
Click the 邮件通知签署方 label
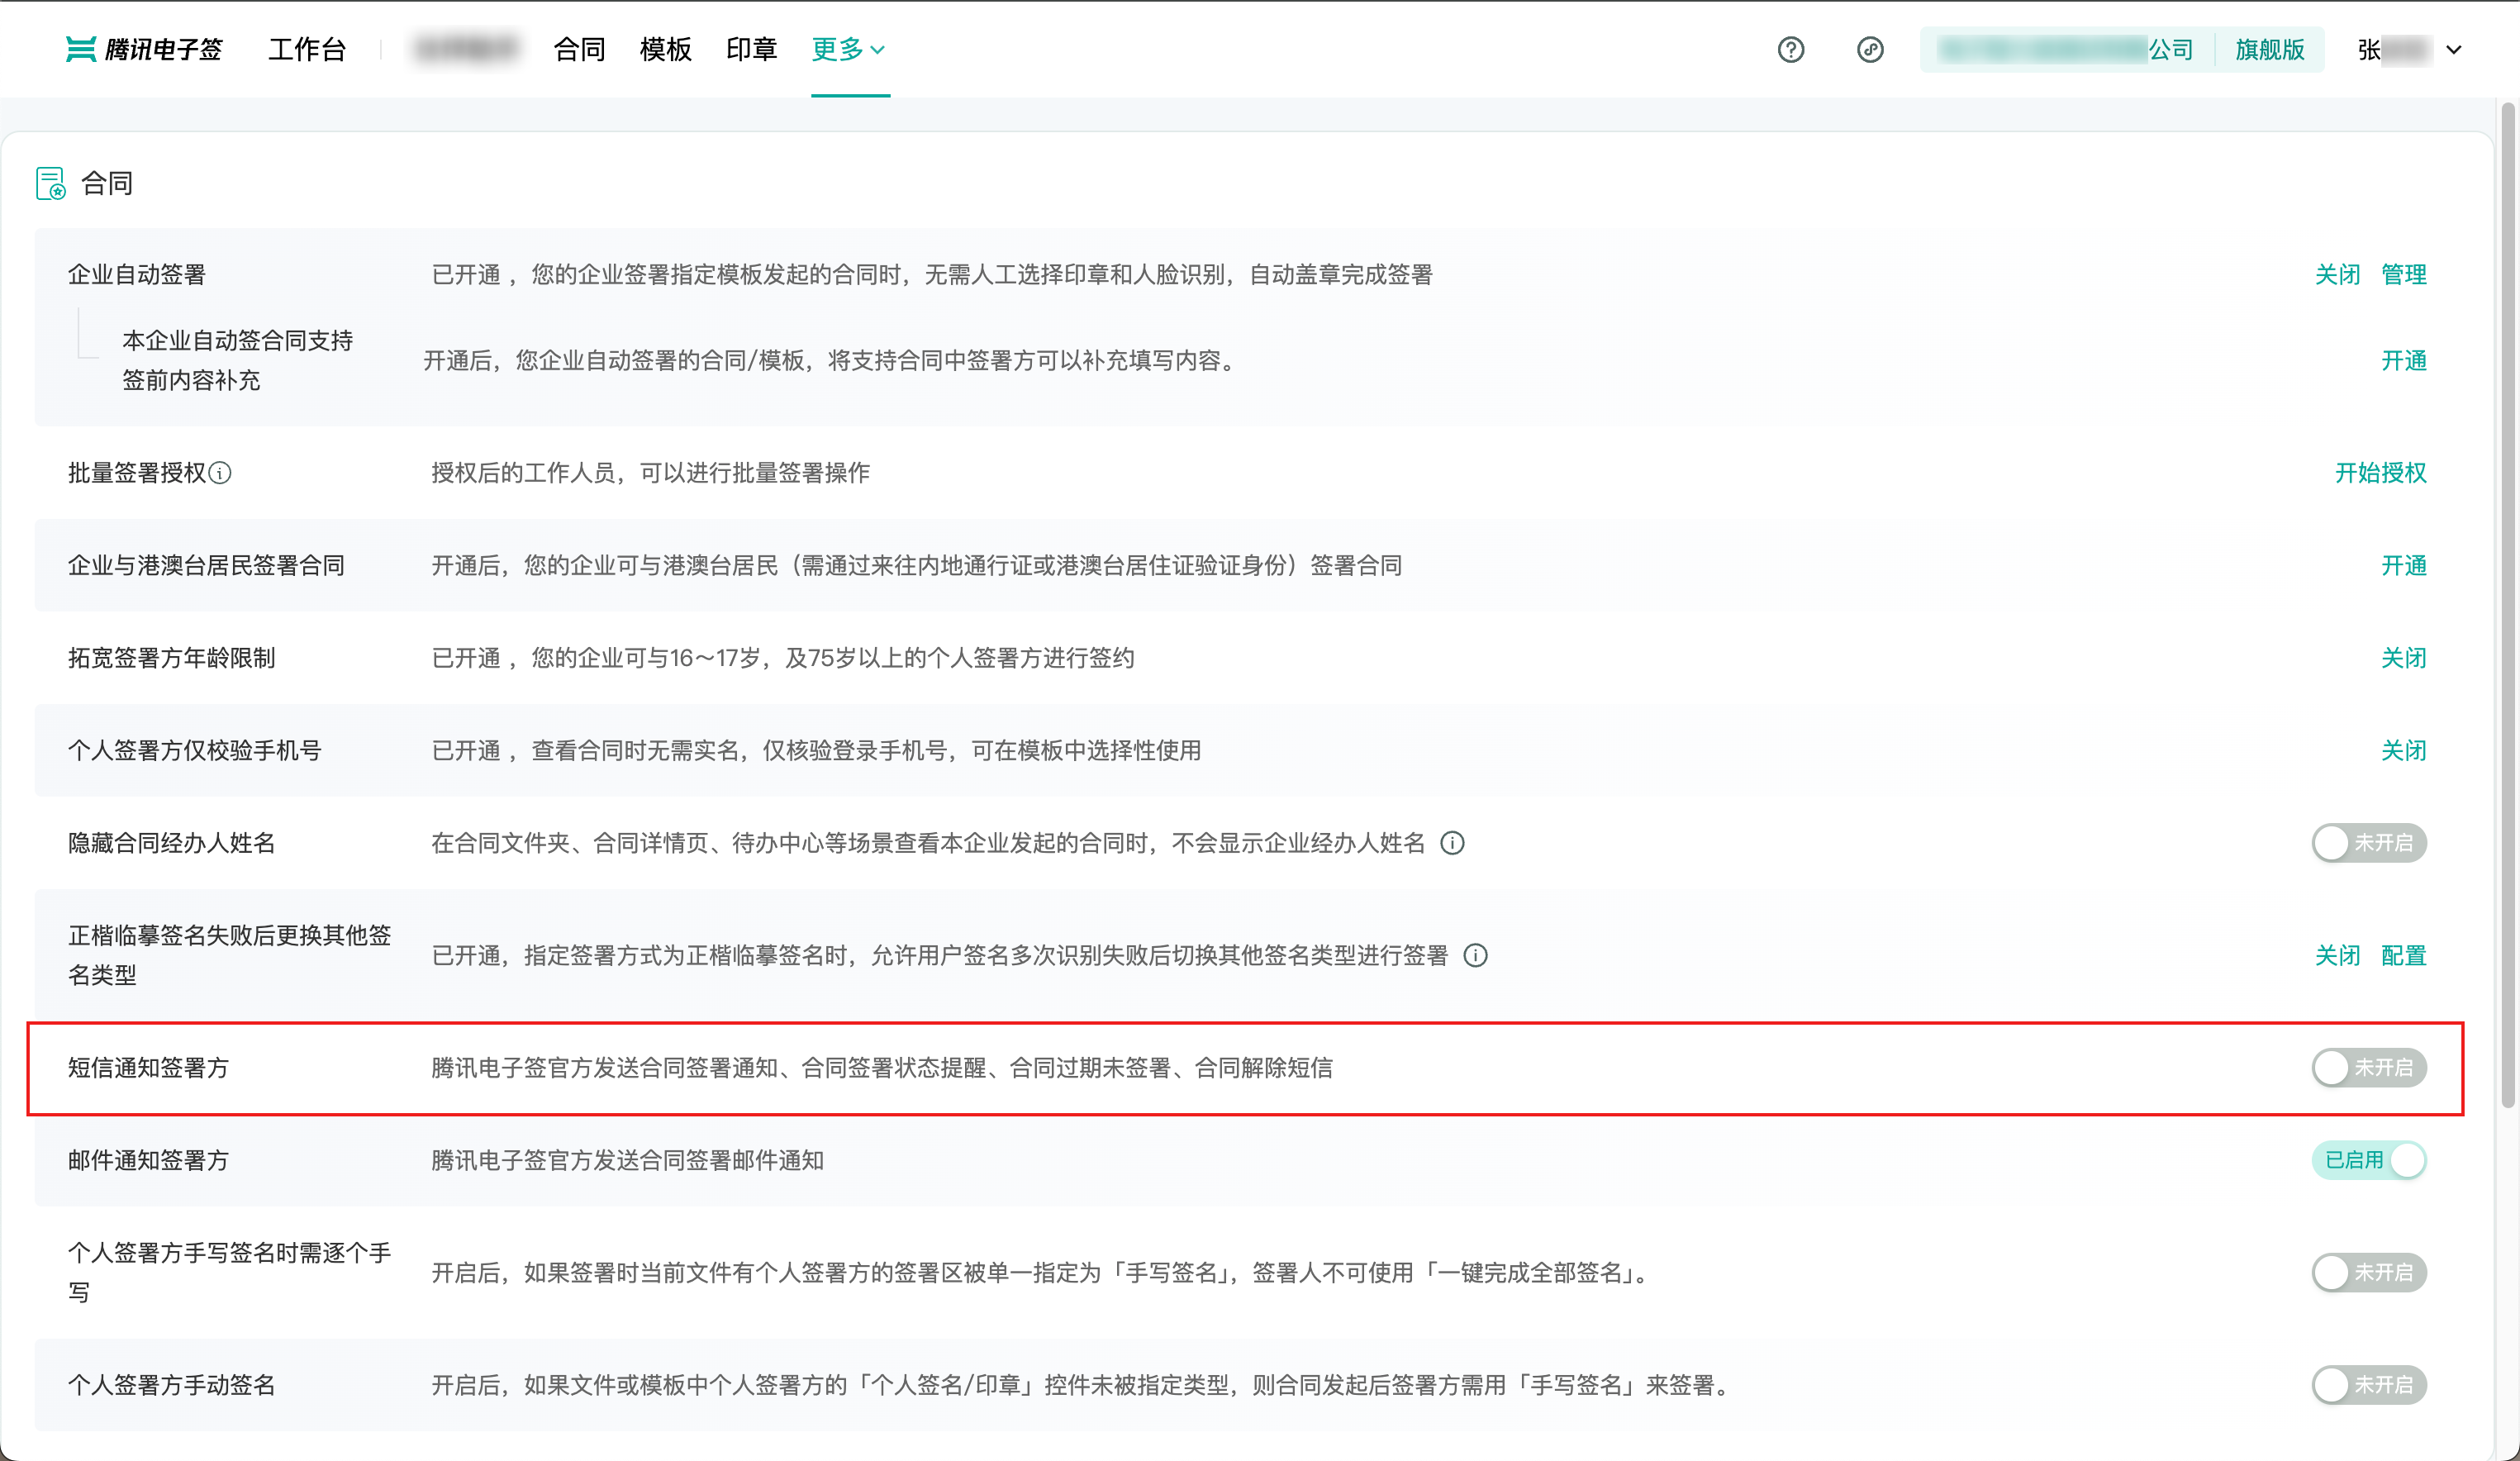148,1160
